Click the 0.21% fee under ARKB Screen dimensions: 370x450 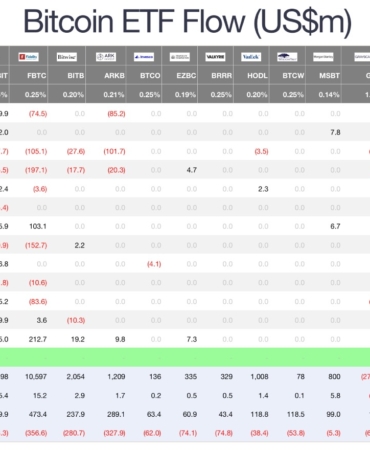[114, 95]
